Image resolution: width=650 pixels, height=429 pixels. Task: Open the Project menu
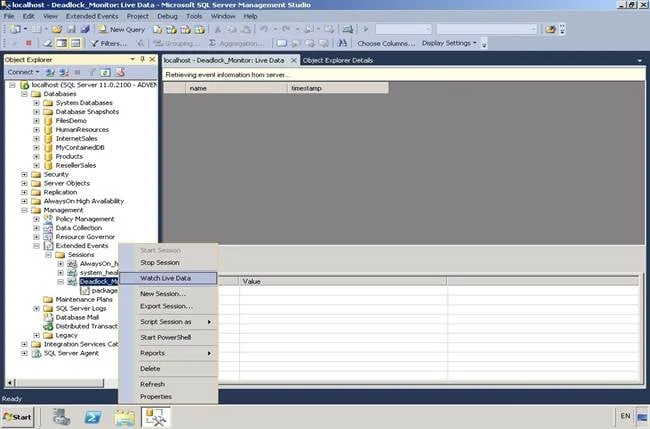(x=138, y=16)
